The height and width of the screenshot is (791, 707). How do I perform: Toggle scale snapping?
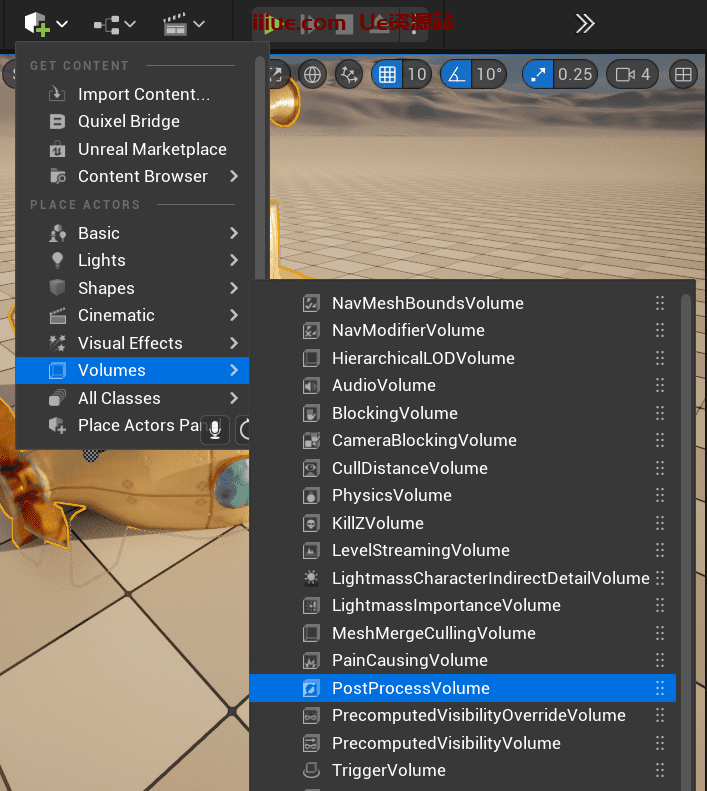tap(538, 74)
